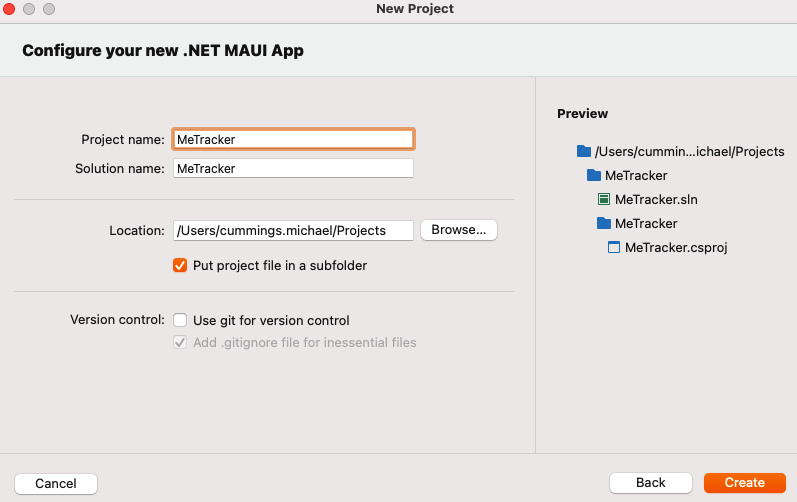
Task: Open the Browse... location picker
Action: (x=458, y=230)
